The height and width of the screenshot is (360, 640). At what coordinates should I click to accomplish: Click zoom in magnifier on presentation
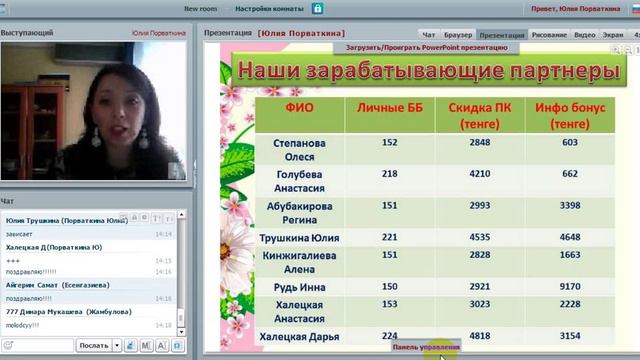[x=616, y=50]
